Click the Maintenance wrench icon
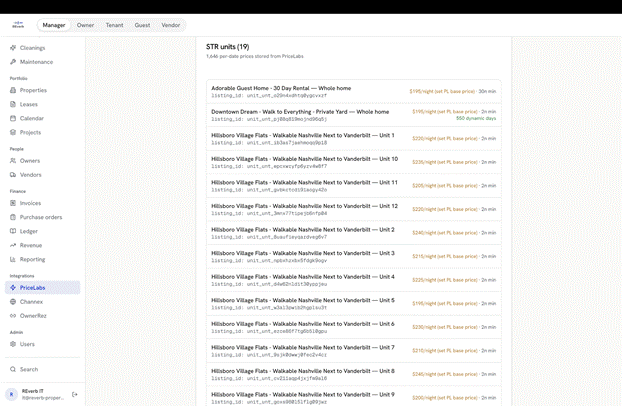 click(x=13, y=62)
